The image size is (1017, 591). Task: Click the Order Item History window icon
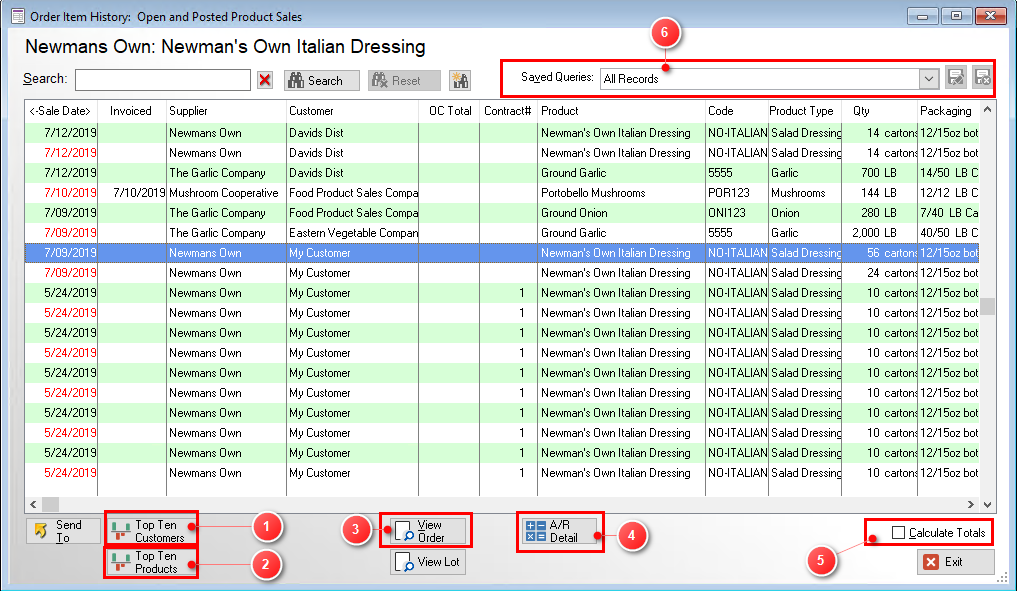coord(18,16)
